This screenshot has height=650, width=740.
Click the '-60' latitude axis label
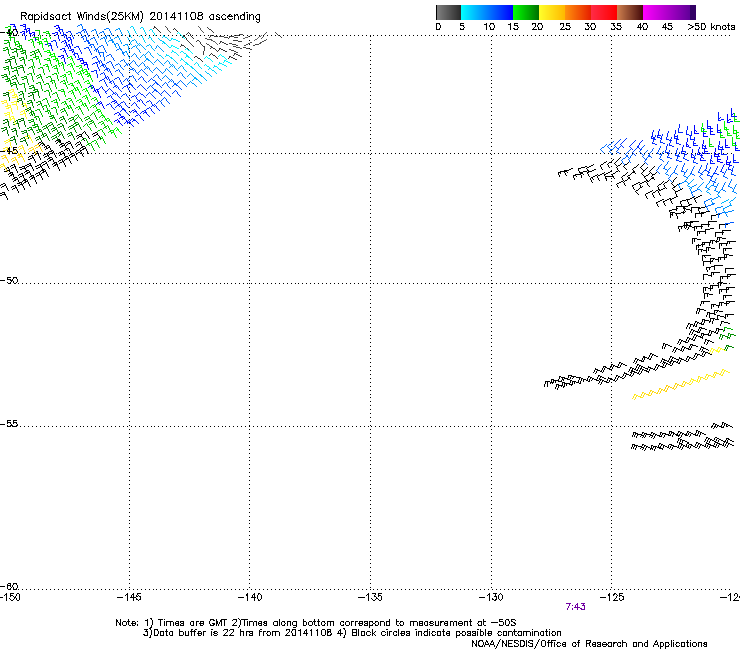9,586
